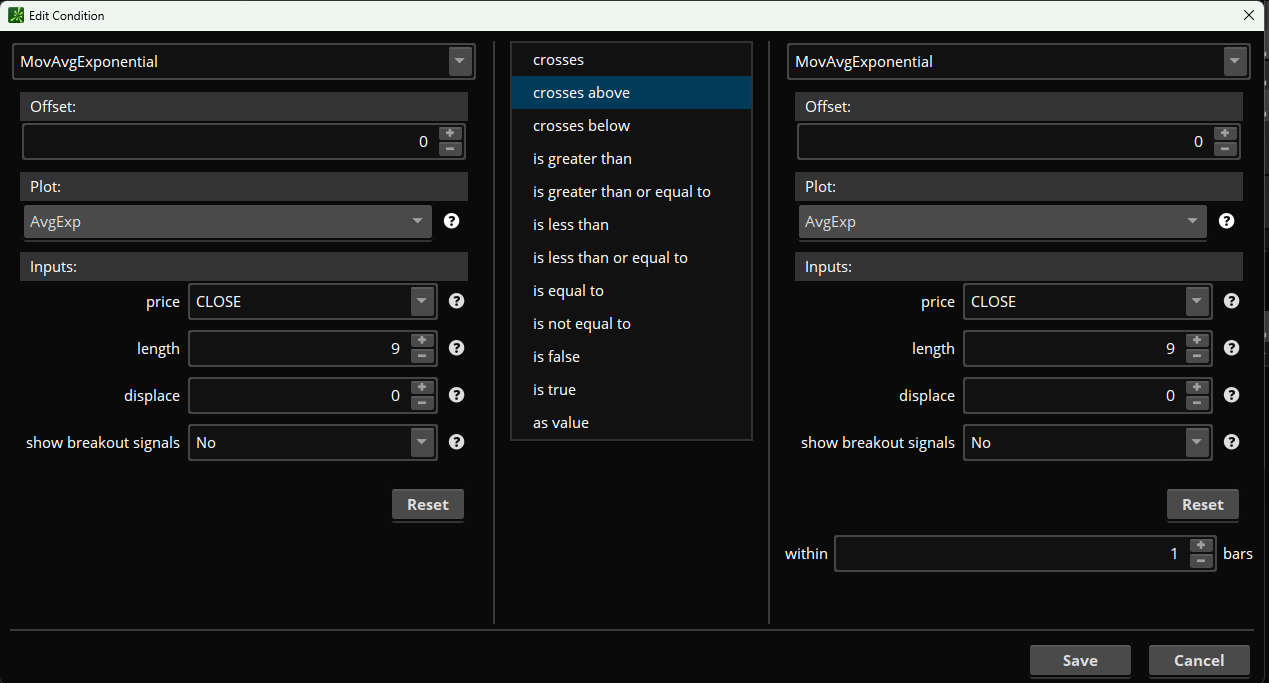The height and width of the screenshot is (683, 1269).
Task: Increase left Offset value with plus stepper
Action: (450, 134)
